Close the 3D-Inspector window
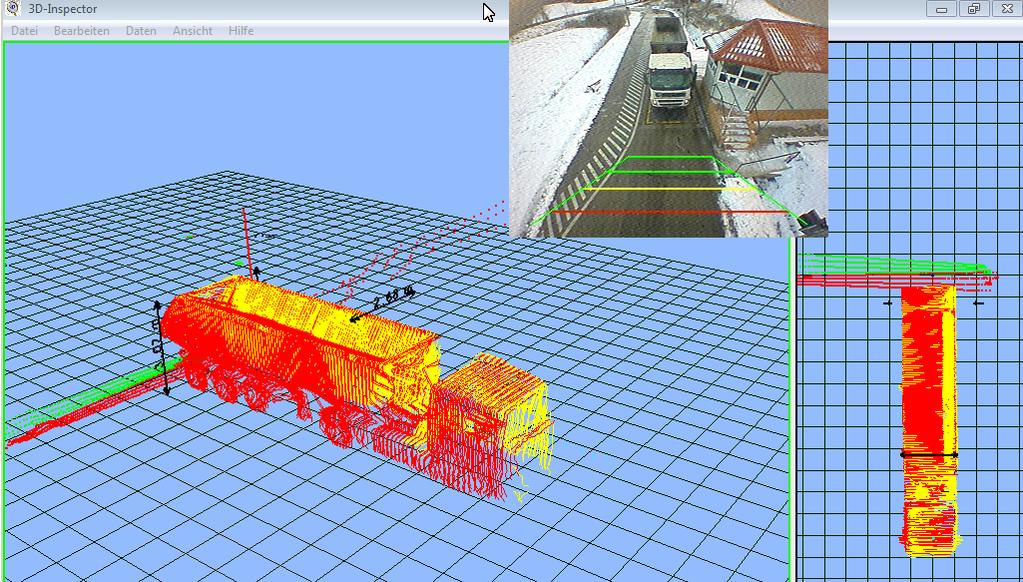 click(x=1007, y=9)
